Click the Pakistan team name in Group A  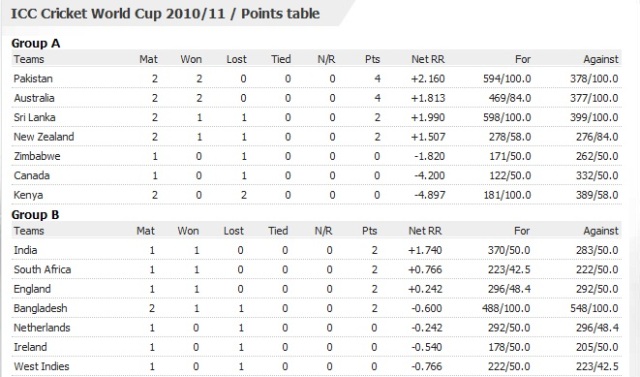[33, 78]
